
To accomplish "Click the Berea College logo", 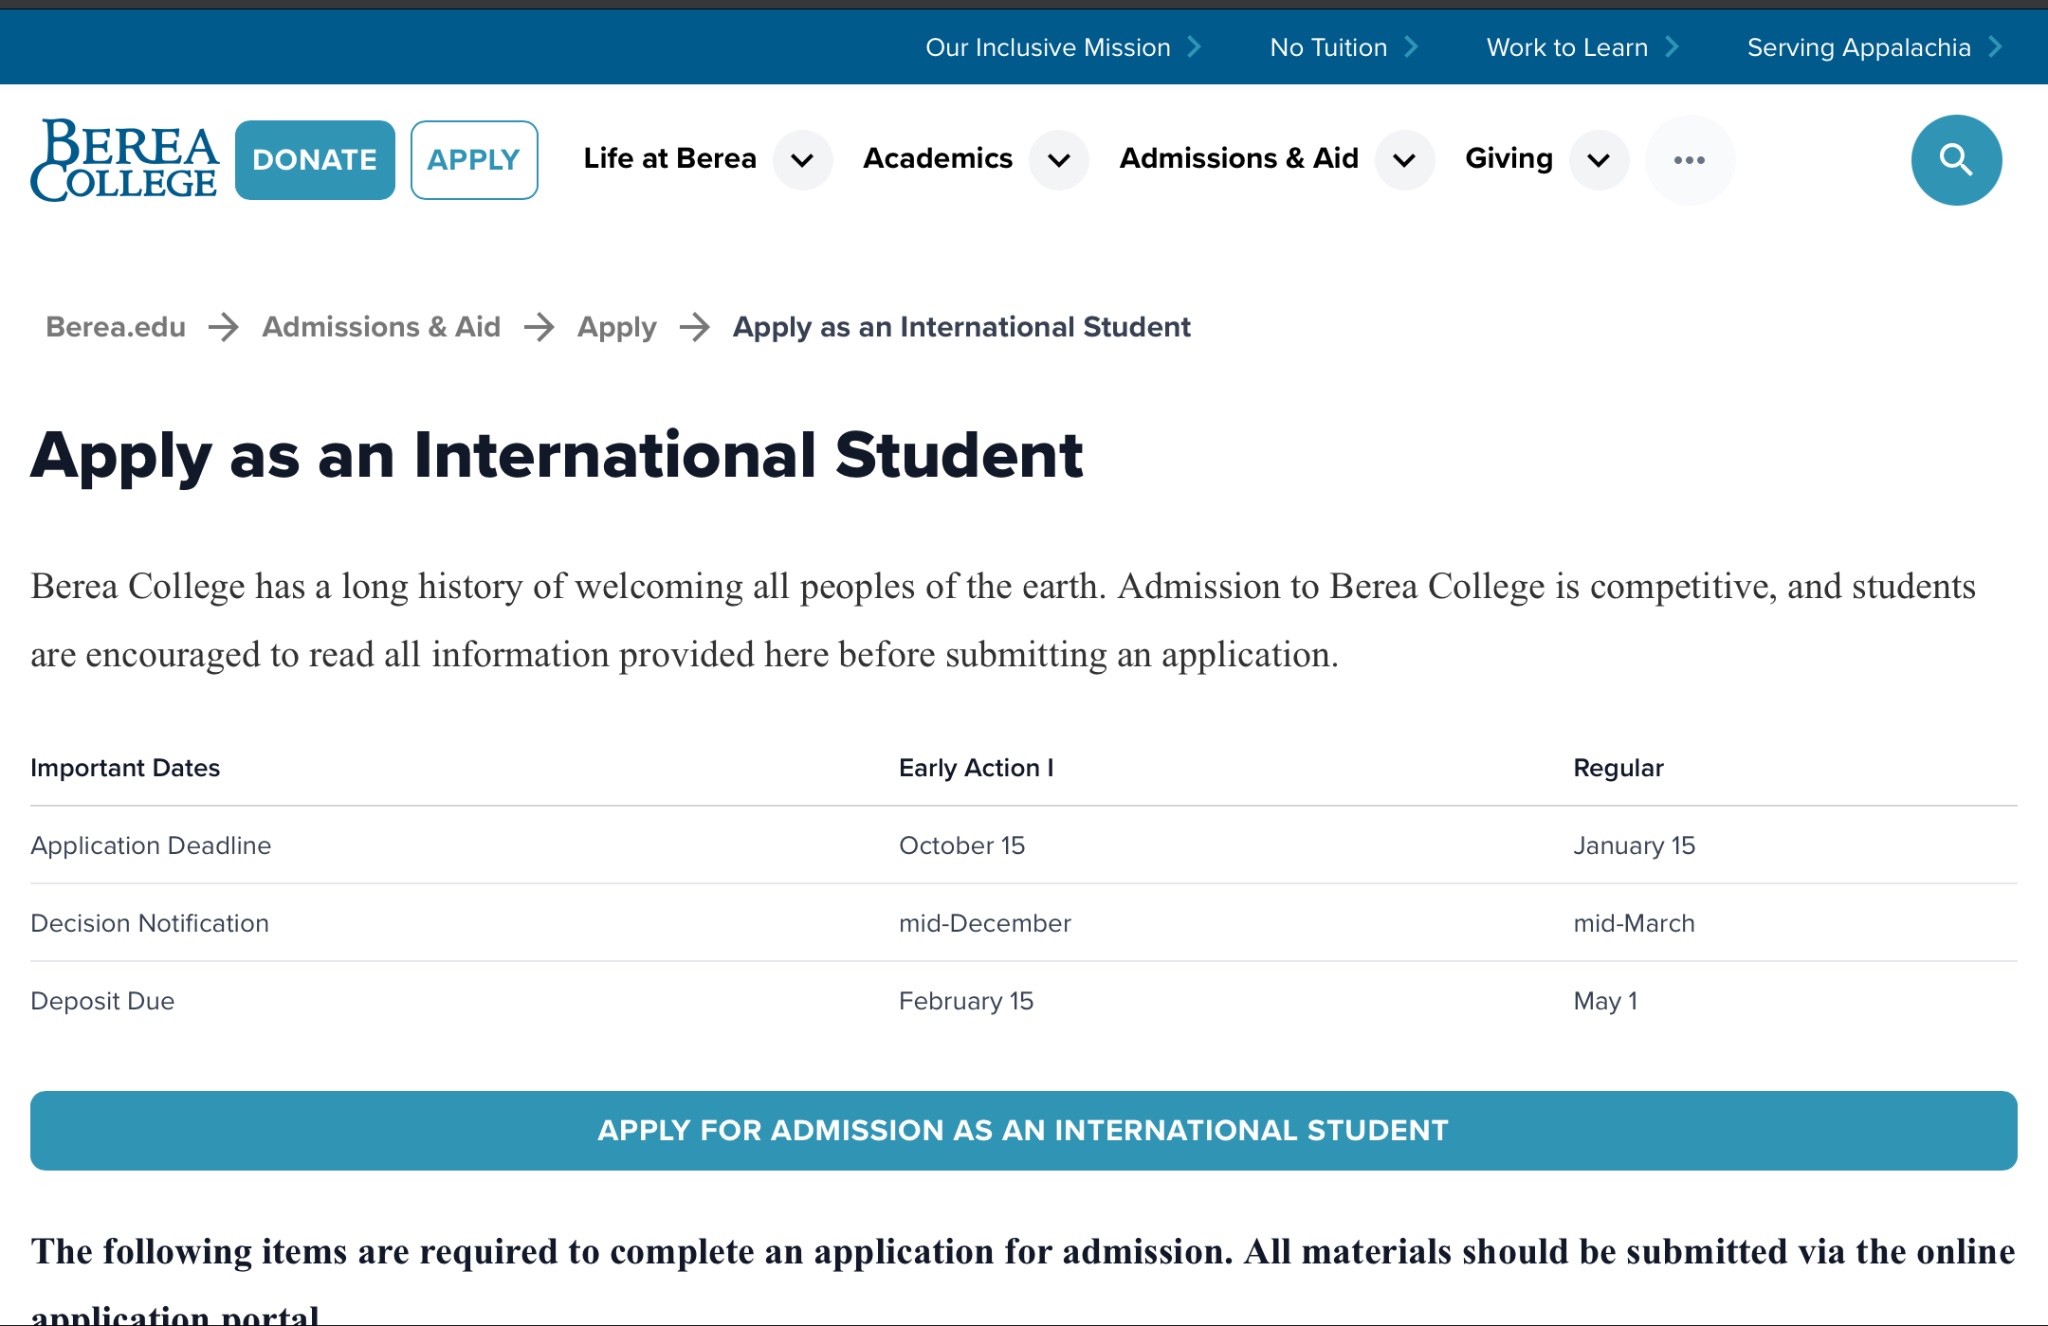I will point(125,160).
